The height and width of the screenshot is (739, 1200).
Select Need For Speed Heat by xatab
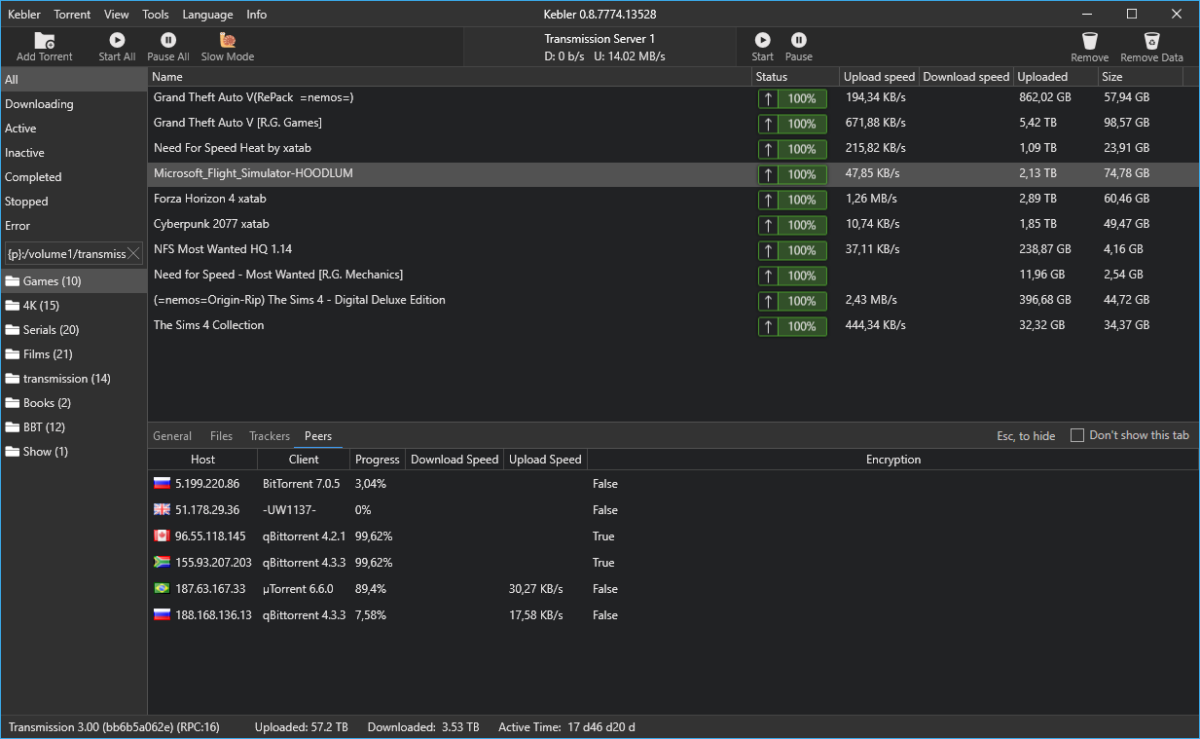673,148
